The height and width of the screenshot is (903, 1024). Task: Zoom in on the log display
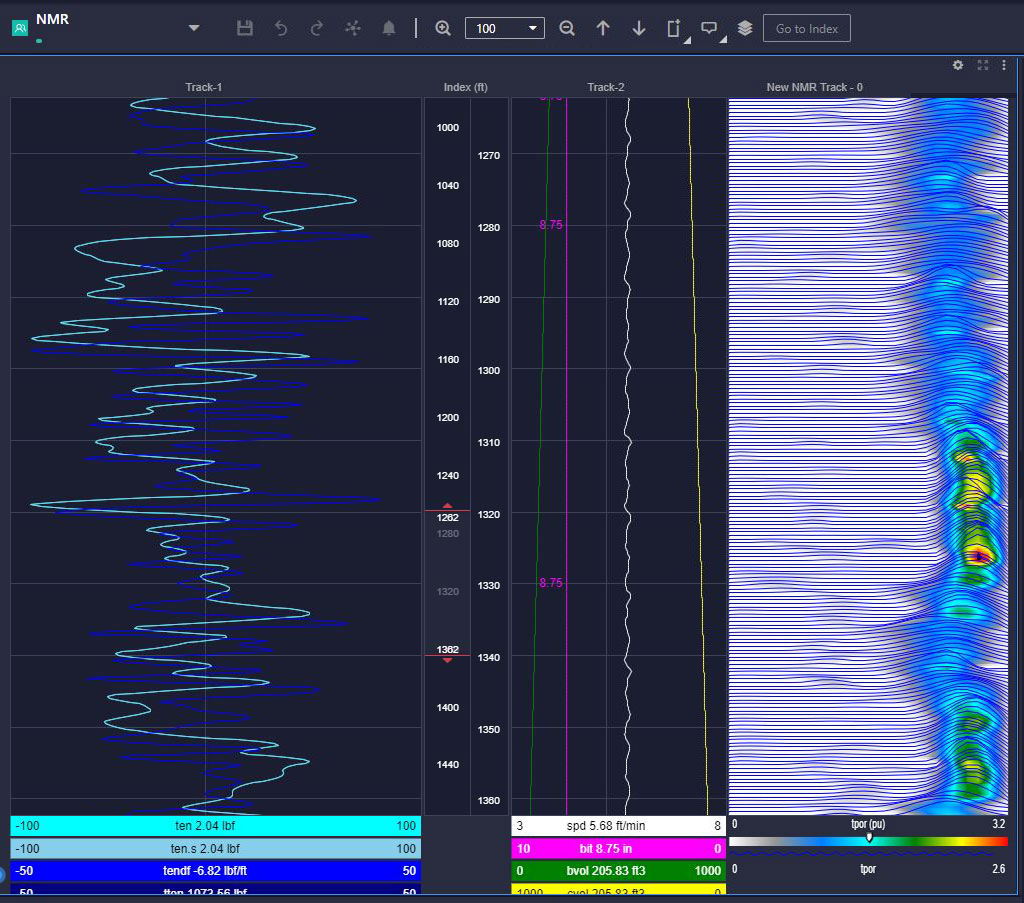coord(443,28)
